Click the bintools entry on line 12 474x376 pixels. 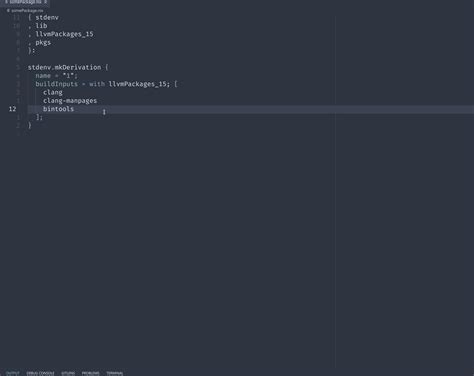tap(58, 109)
